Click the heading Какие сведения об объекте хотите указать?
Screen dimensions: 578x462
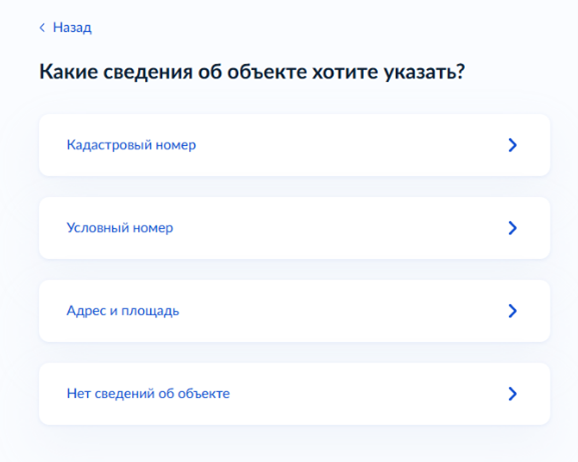[x=252, y=72]
